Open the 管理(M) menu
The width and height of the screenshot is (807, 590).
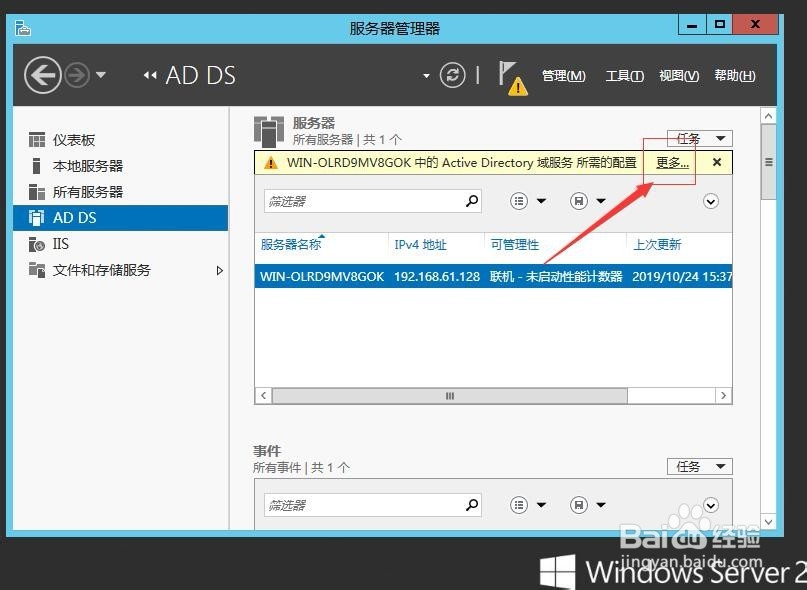[563, 75]
